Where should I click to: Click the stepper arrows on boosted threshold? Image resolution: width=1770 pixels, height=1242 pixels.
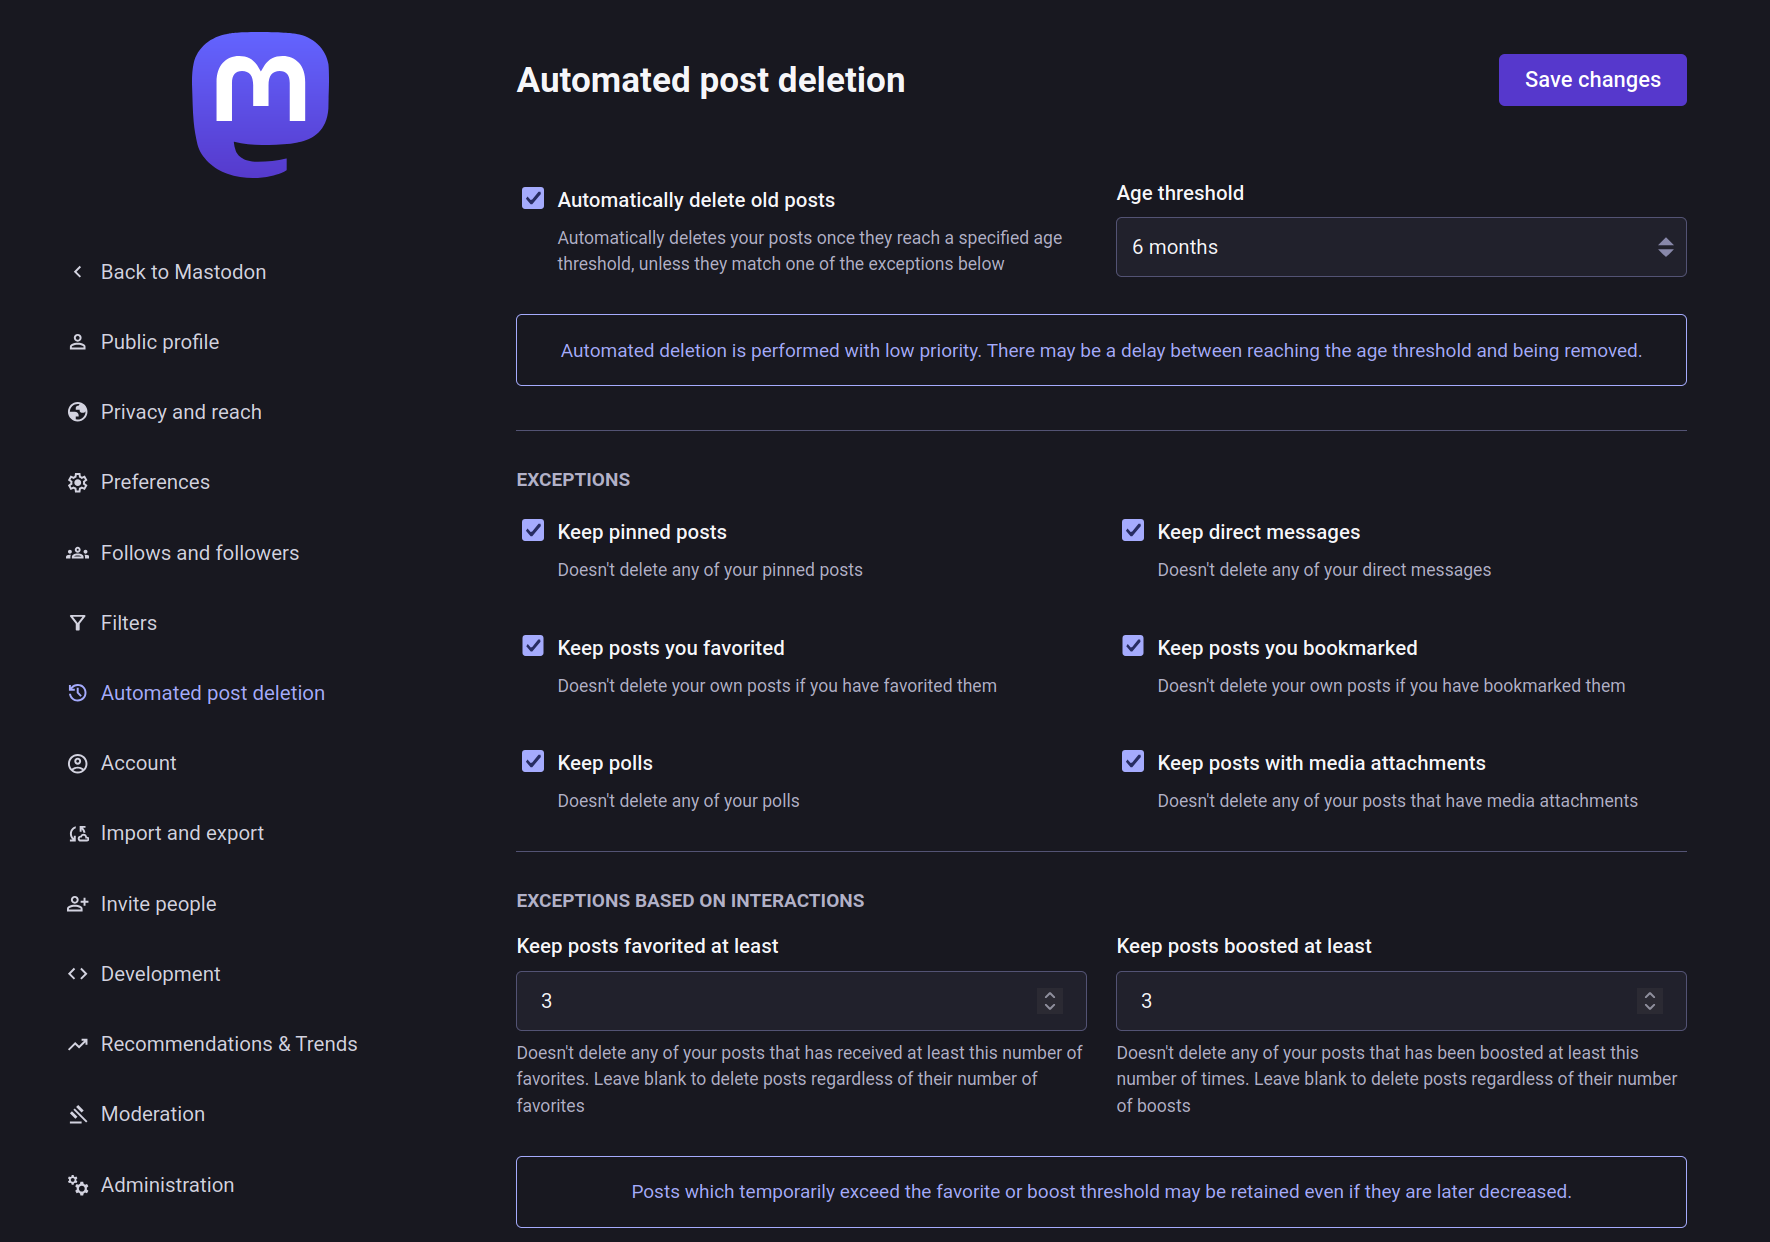(x=1650, y=1001)
